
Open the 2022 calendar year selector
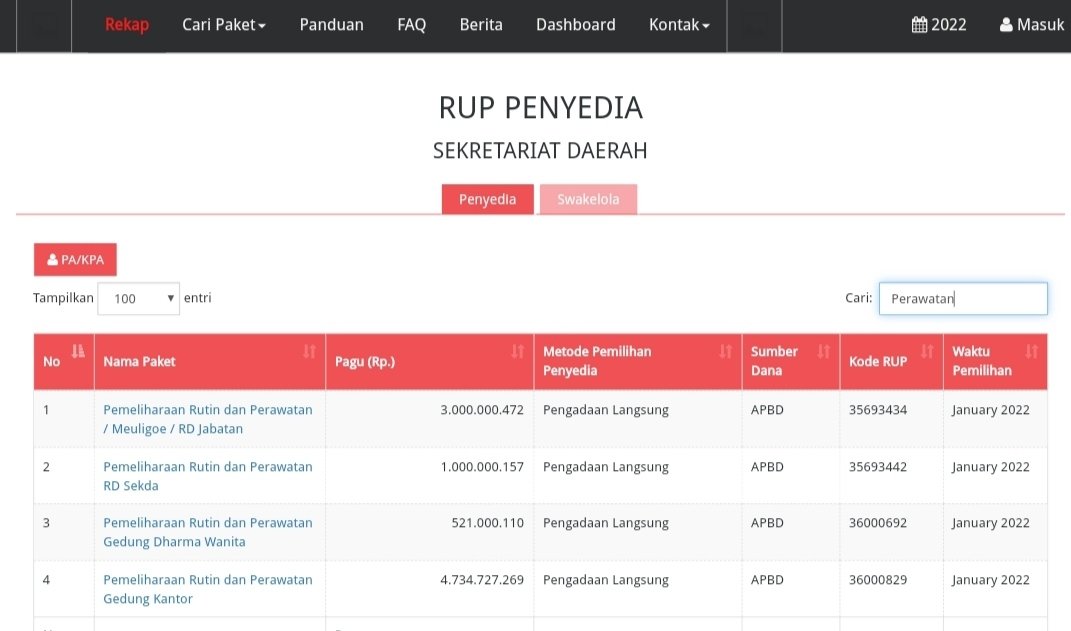(x=939, y=25)
